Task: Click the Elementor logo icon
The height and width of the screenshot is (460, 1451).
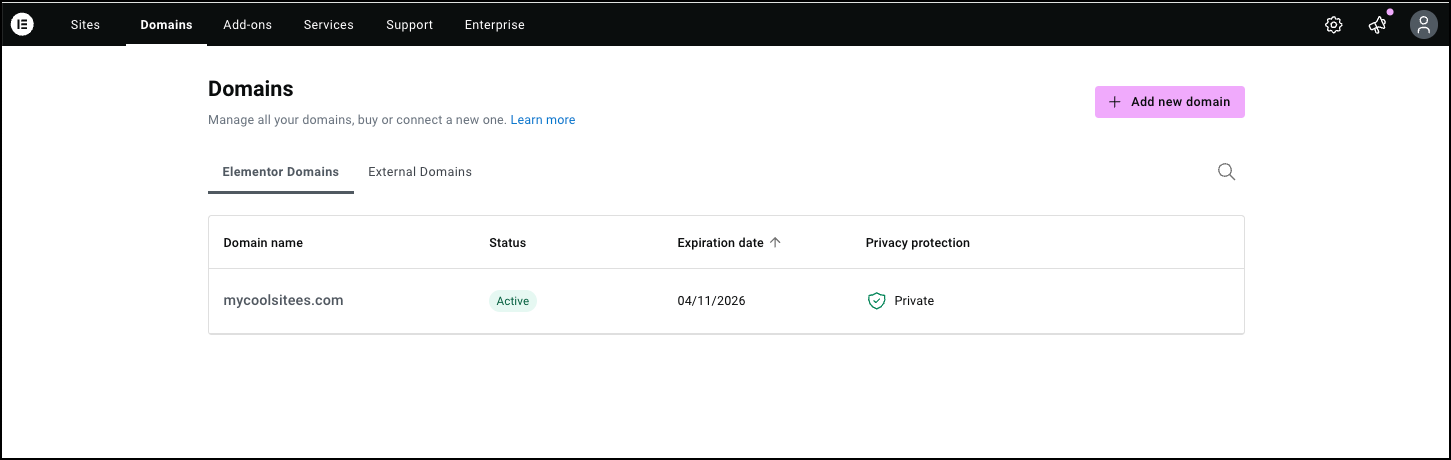Action: point(22,25)
